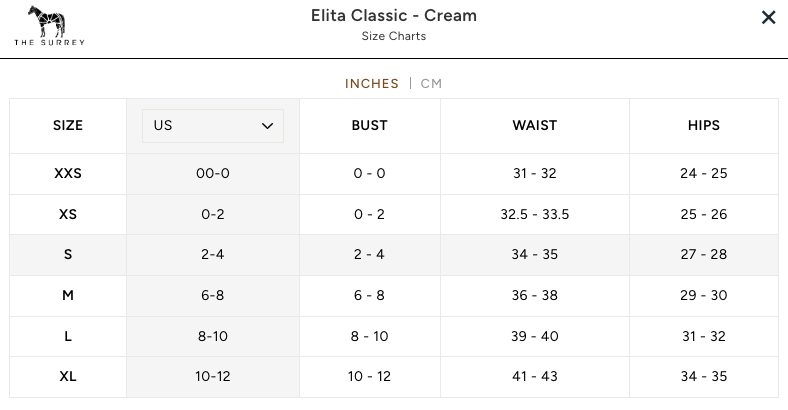788x410 pixels.
Task: Choose the M size row label
Action: (68, 296)
